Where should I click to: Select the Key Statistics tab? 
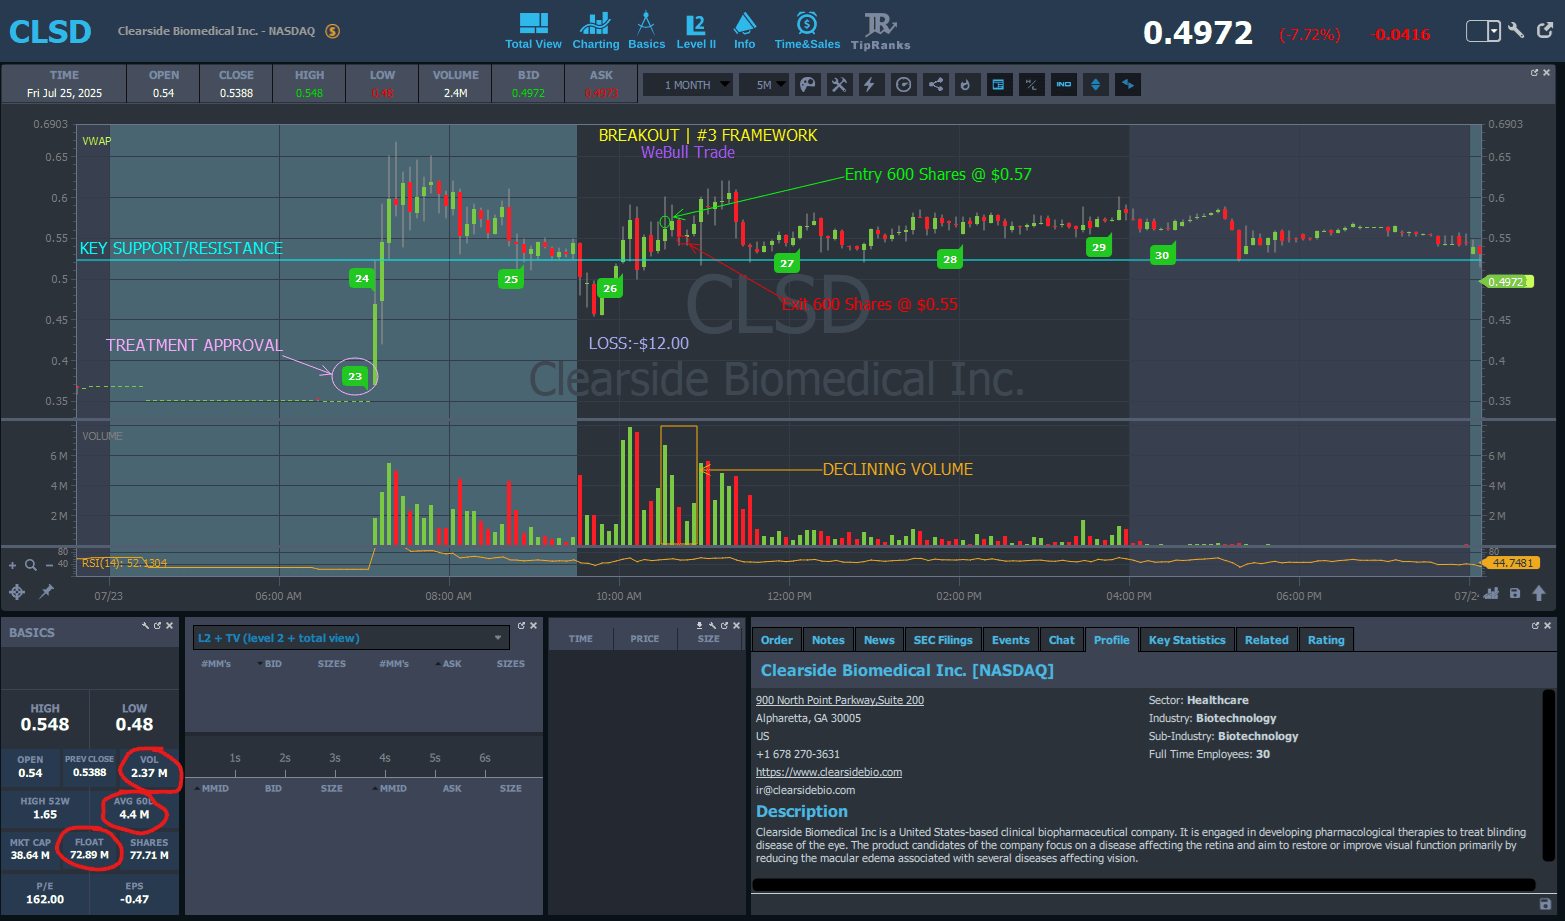[x=1186, y=640]
